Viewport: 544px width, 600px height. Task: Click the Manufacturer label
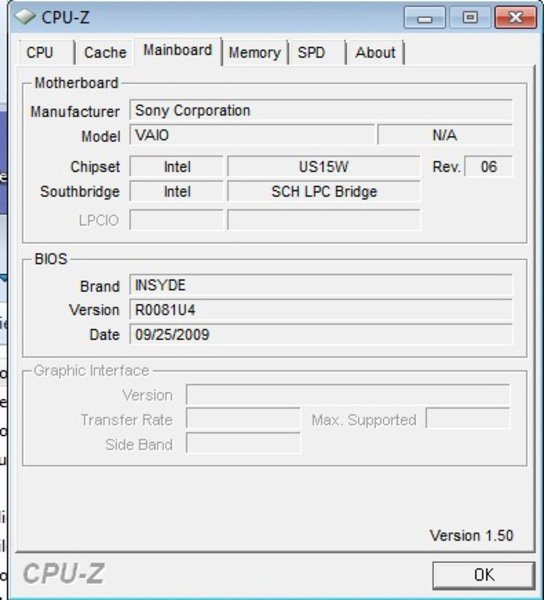(x=75, y=112)
